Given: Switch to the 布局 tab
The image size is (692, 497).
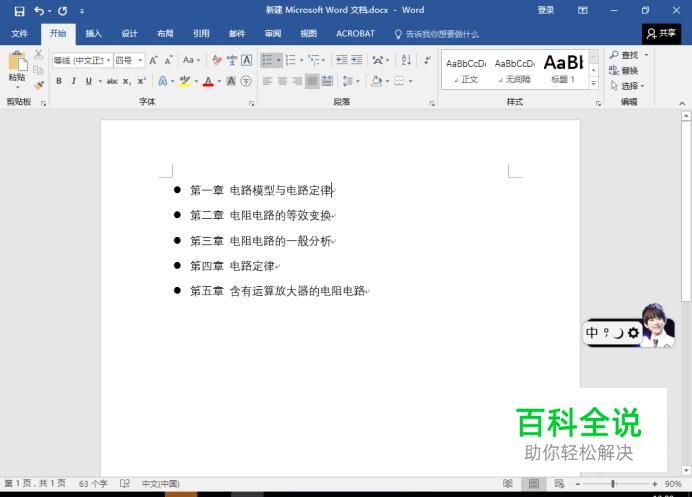Looking at the screenshot, I should pos(165,34).
